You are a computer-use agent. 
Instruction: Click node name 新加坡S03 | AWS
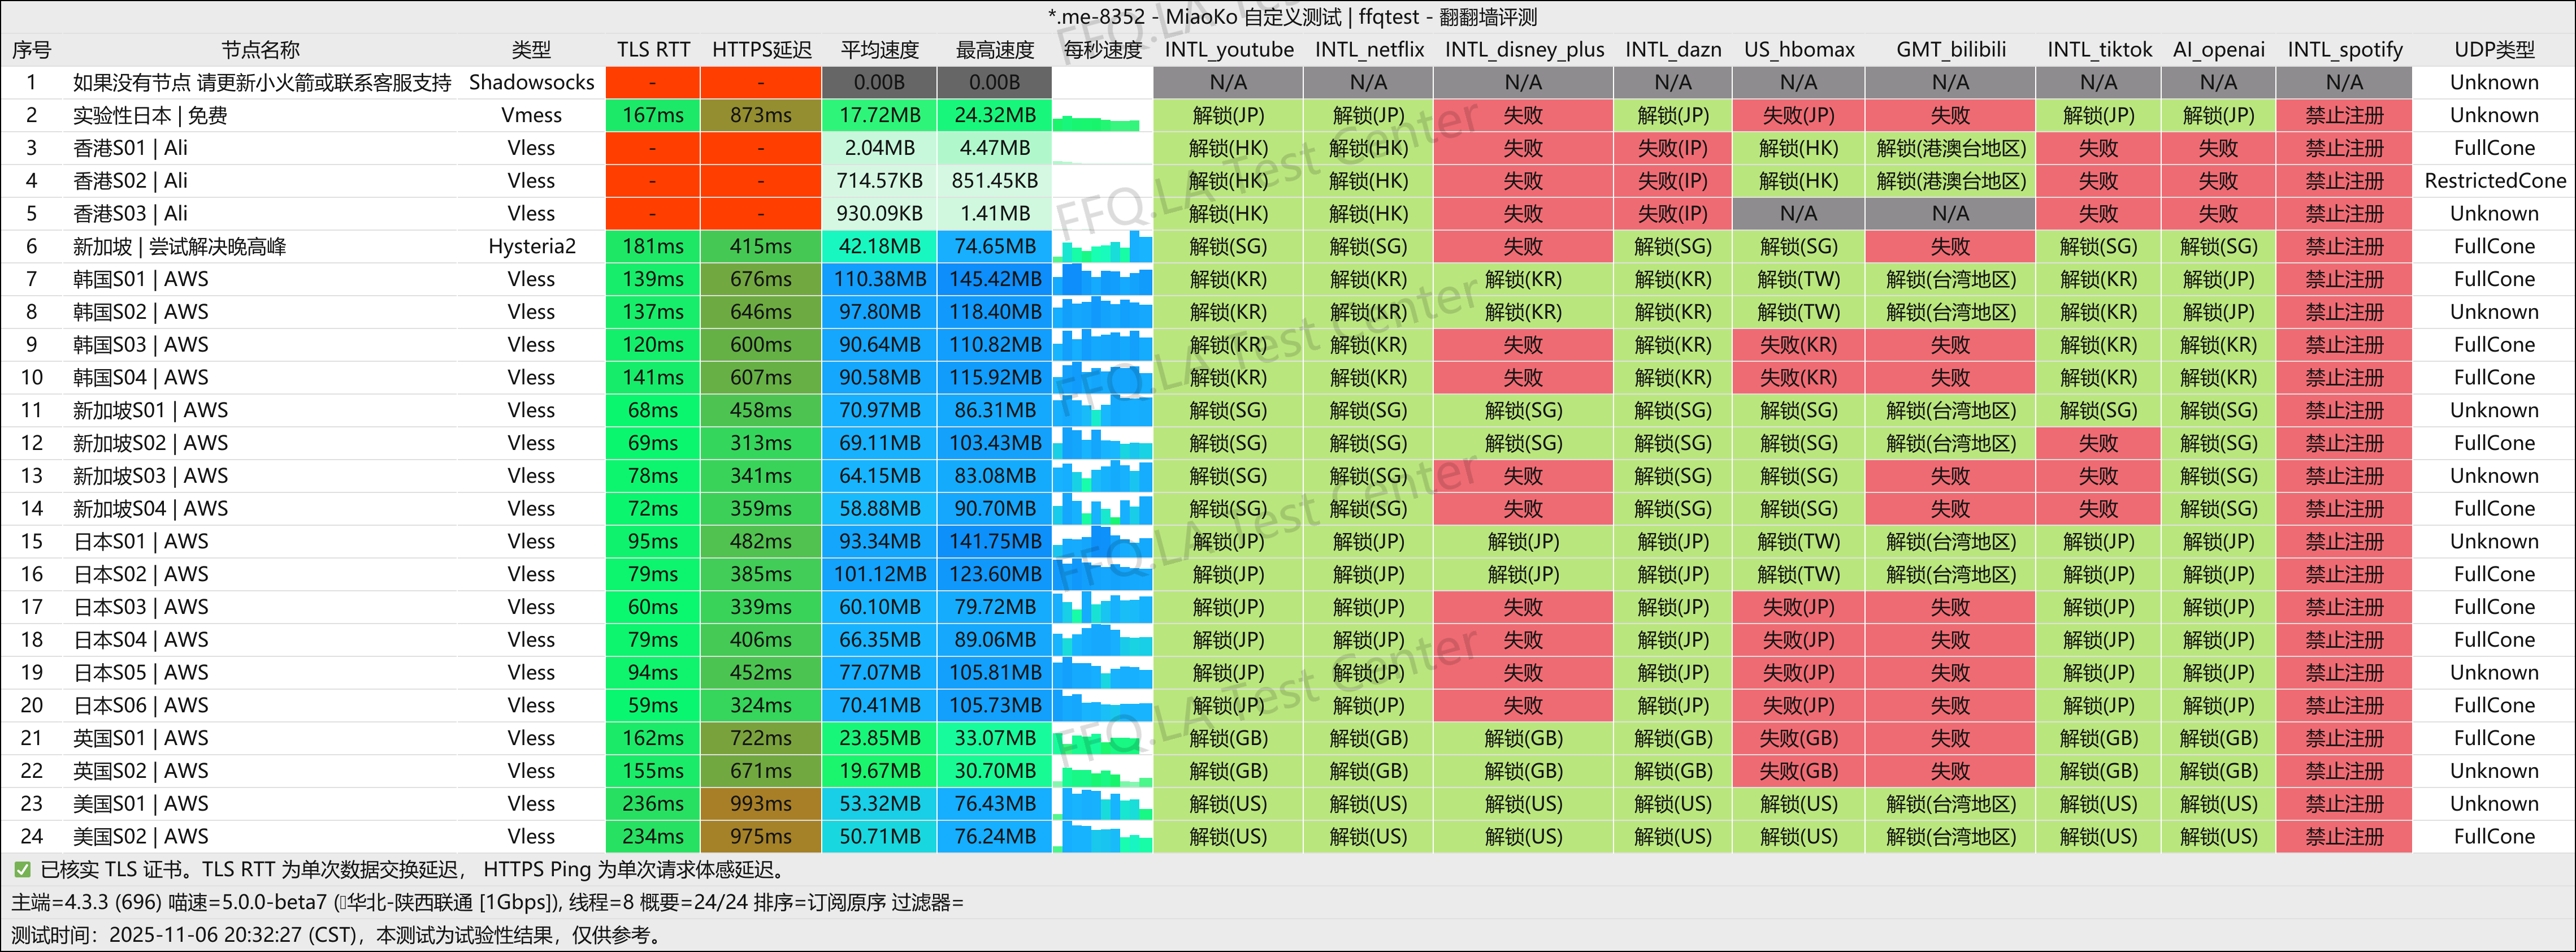click(x=150, y=476)
